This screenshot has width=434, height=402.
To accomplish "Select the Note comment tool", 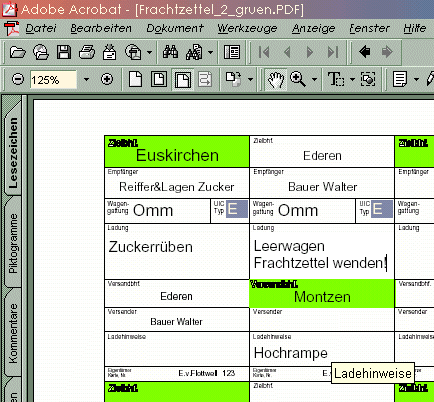I will [400, 79].
